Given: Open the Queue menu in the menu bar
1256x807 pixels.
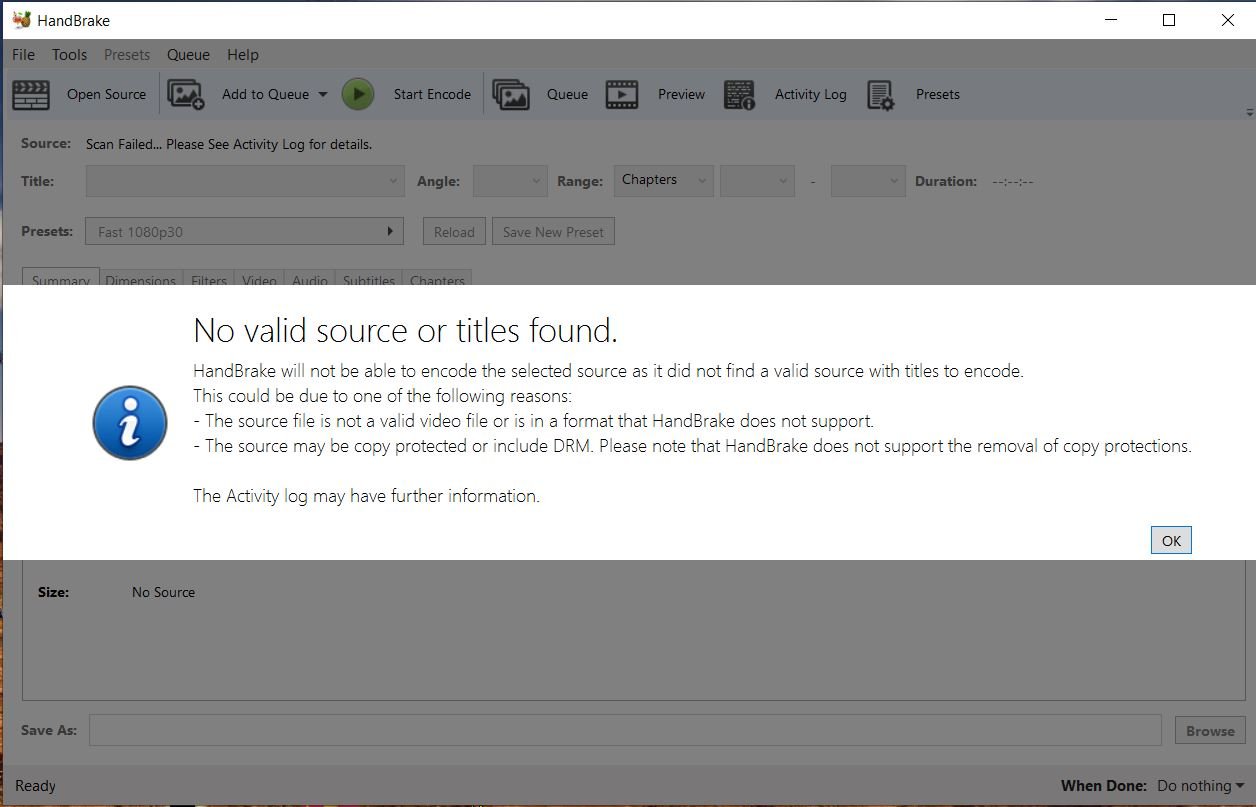Looking at the screenshot, I should coord(188,54).
